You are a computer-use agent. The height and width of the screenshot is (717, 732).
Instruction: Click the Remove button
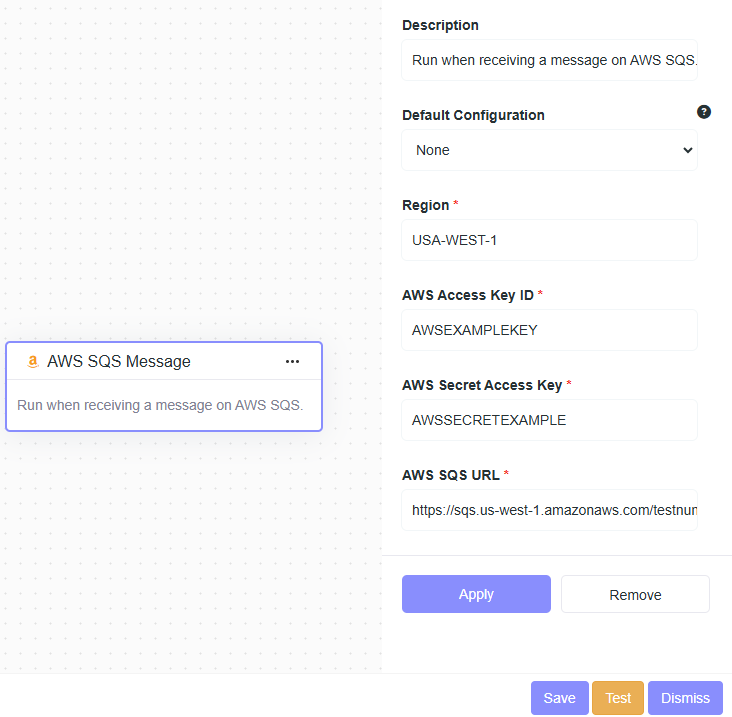(635, 594)
